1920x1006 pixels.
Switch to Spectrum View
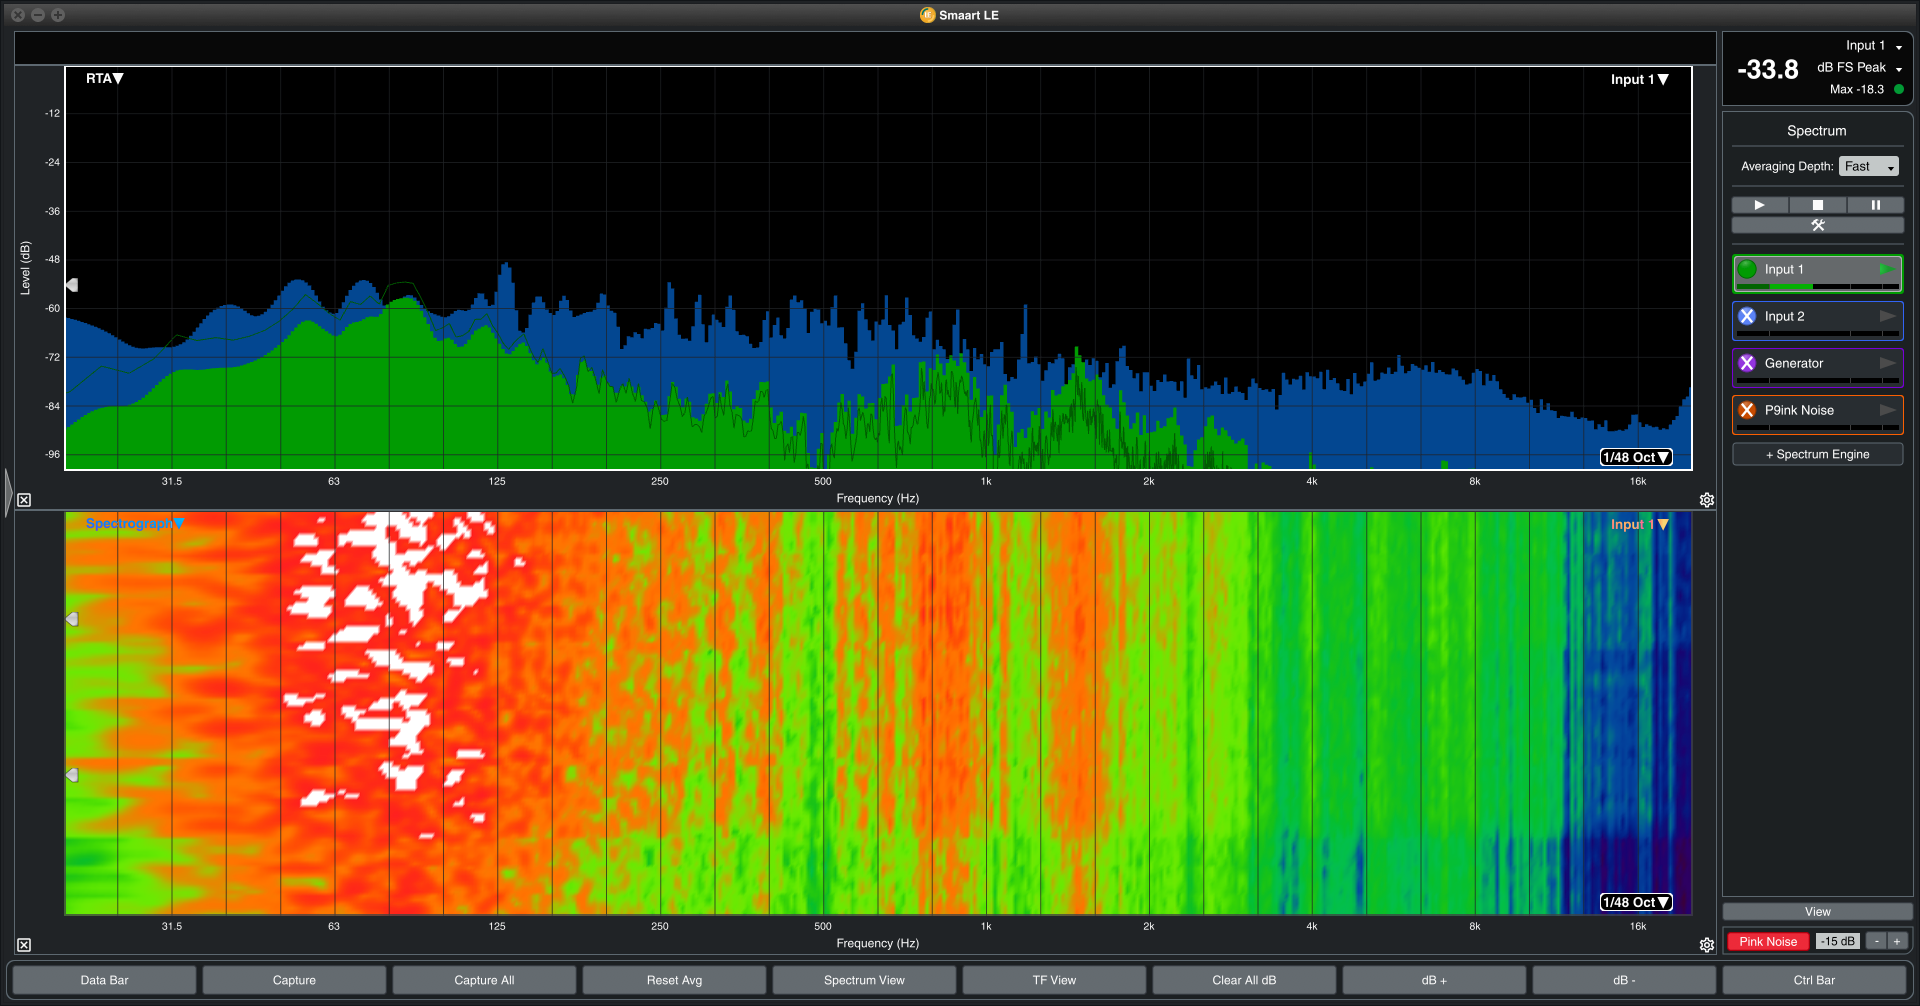[864, 980]
